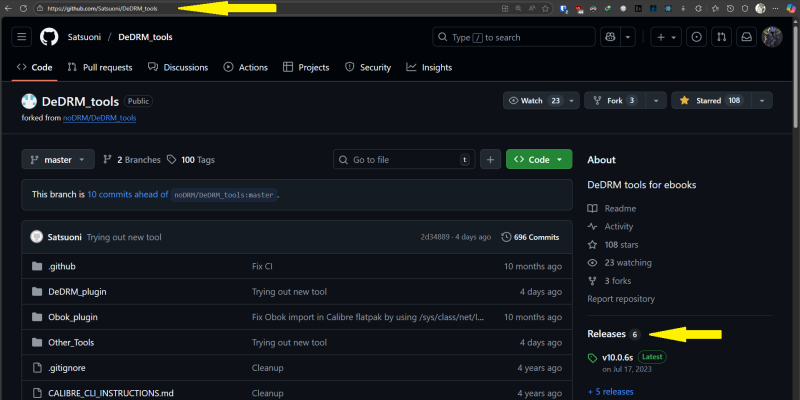The height and width of the screenshot is (400, 800).
Task: Open the noDRM/DeDRM_tools fork source link
Action: [x=98, y=118]
